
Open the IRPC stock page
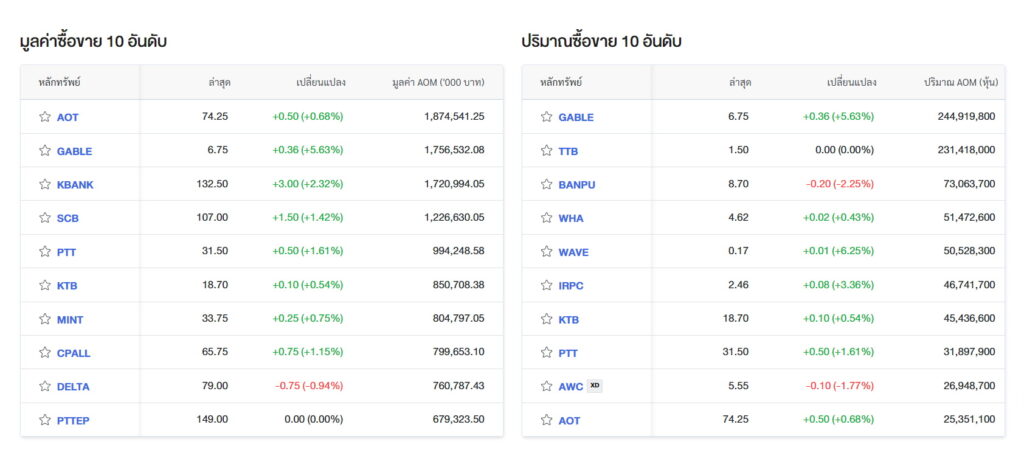(x=571, y=286)
